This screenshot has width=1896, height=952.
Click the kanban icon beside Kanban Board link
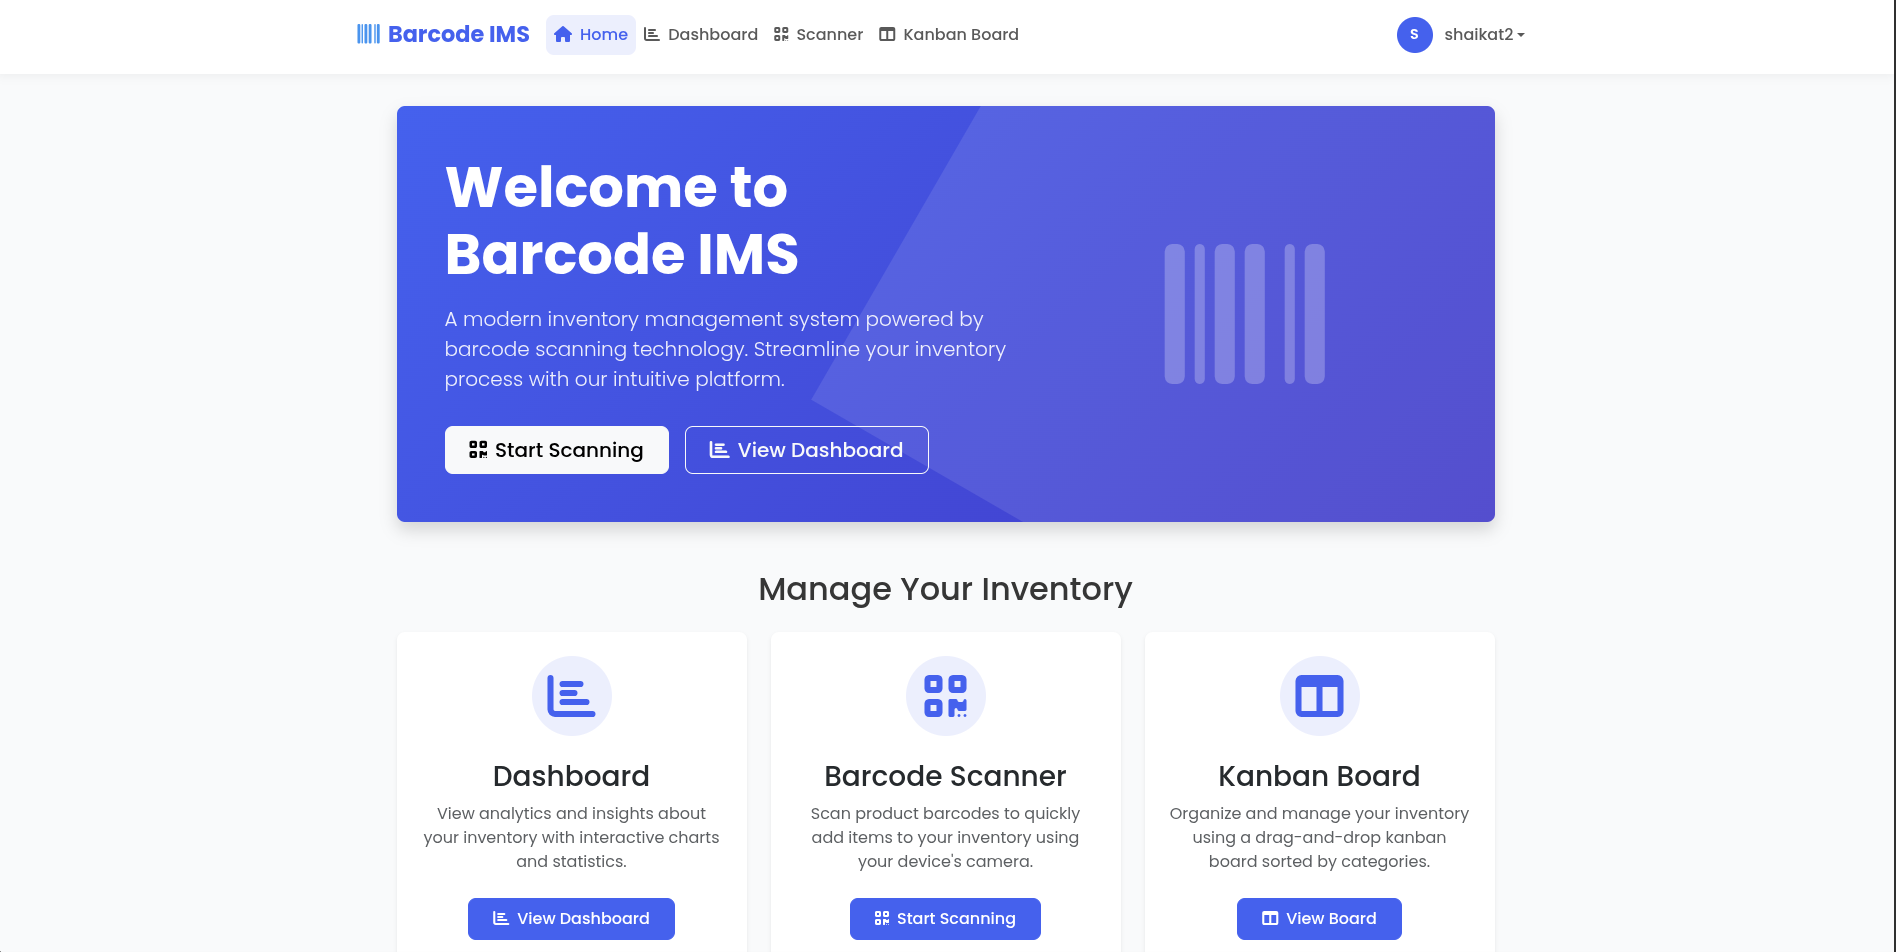886,33
